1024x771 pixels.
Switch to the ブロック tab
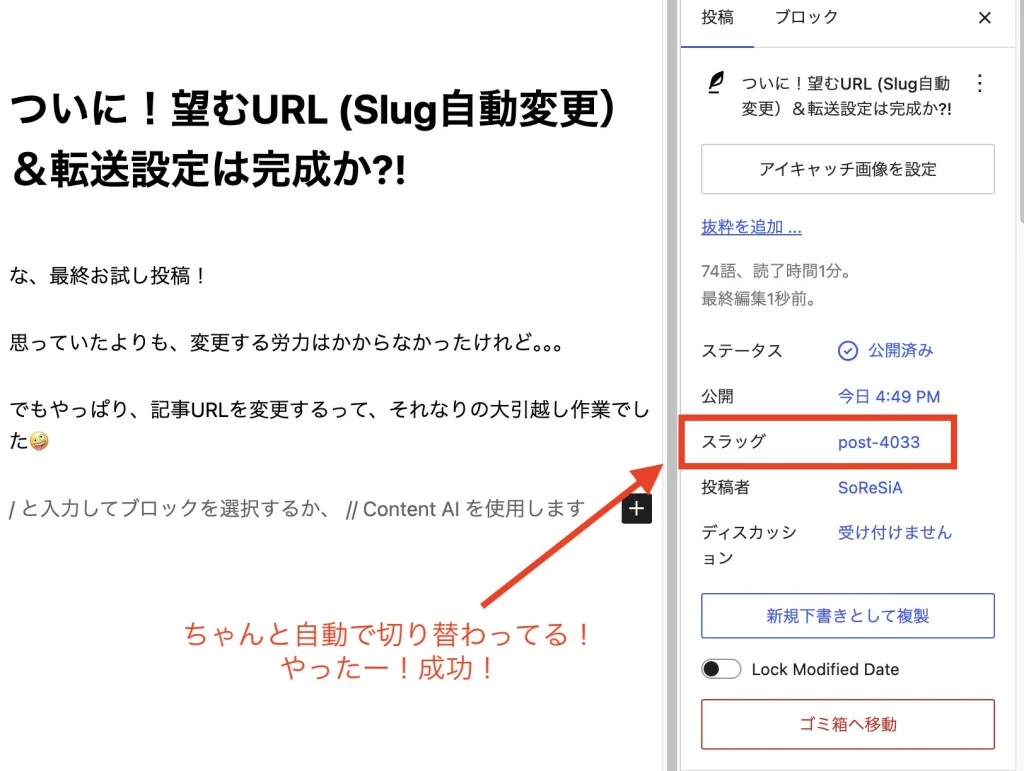click(x=806, y=18)
